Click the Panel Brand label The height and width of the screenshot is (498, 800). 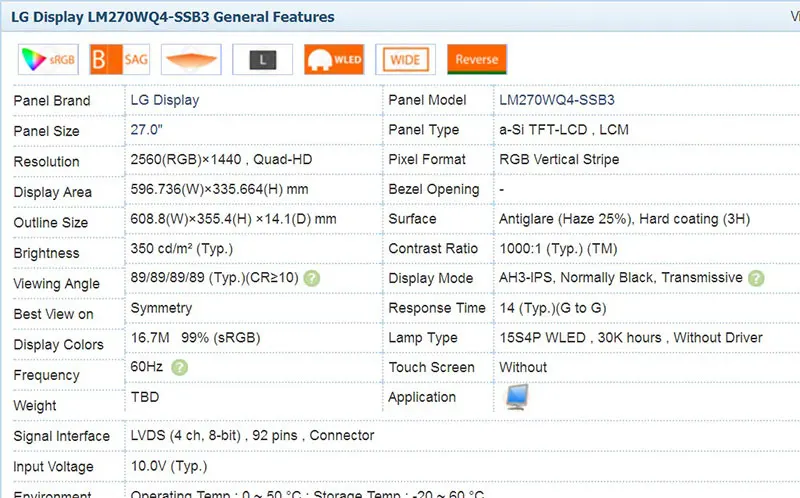click(x=52, y=101)
